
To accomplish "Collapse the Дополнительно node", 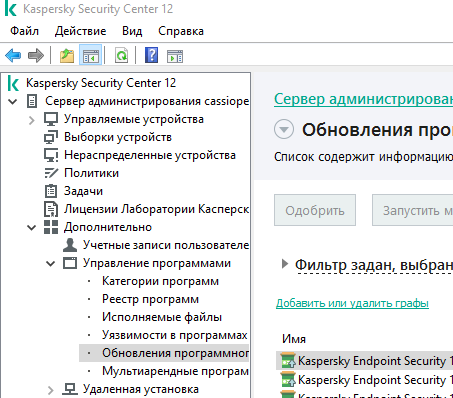I will pos(32,228).
